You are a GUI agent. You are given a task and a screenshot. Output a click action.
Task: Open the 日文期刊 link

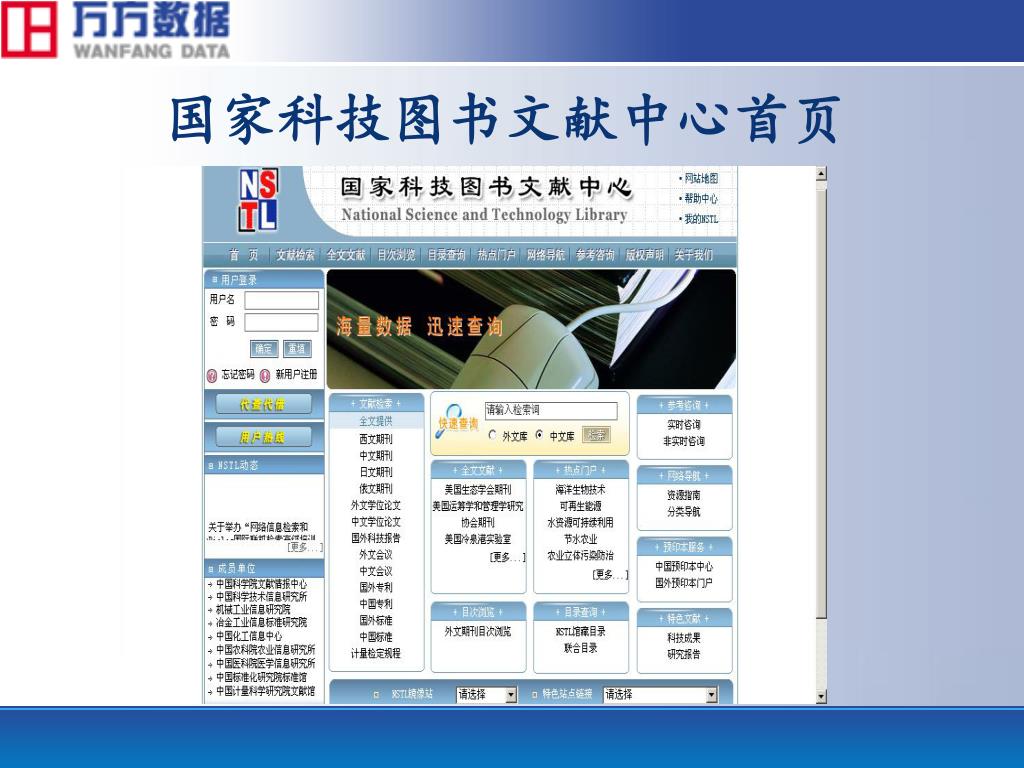[x=376, y=472]
